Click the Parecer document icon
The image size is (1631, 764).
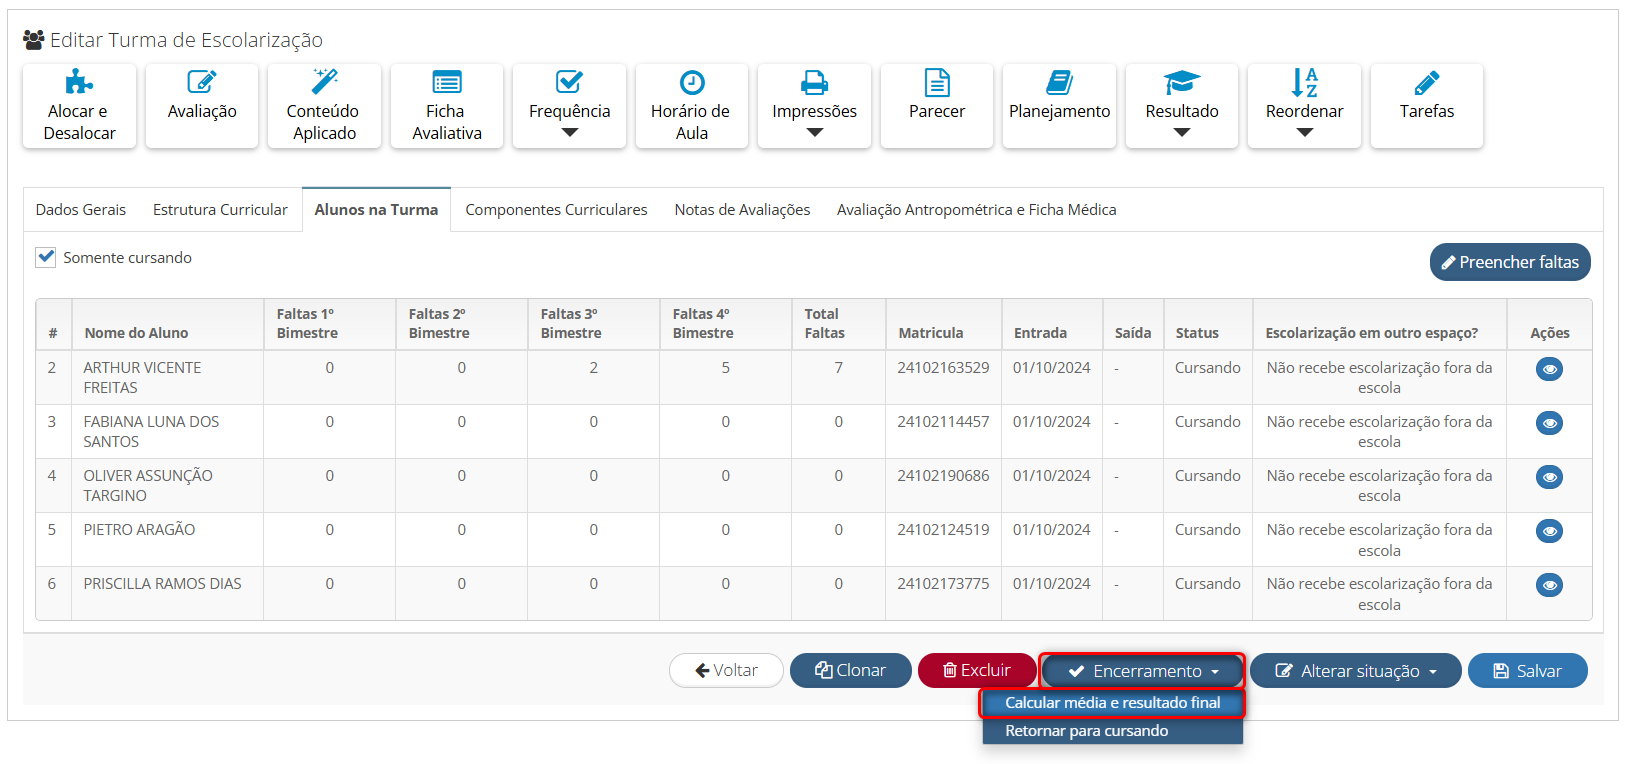pyautogui.click(x=937, y=83)
